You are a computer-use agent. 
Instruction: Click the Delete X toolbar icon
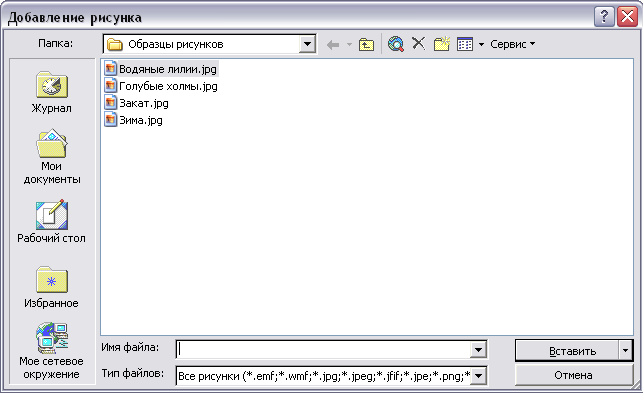pyautogui.click(x=418, y=43)
